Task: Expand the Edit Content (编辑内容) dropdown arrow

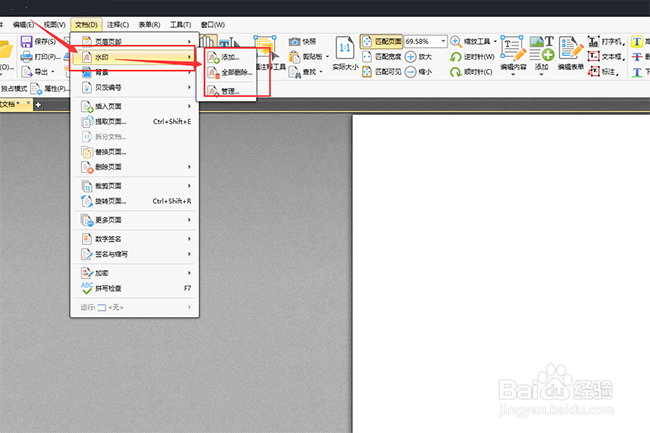Action: pos(513,75)
